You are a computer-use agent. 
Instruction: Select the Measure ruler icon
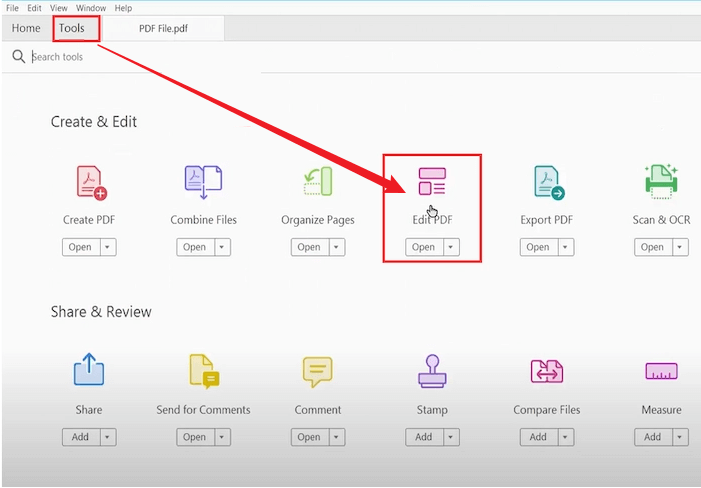click(661, 371)
